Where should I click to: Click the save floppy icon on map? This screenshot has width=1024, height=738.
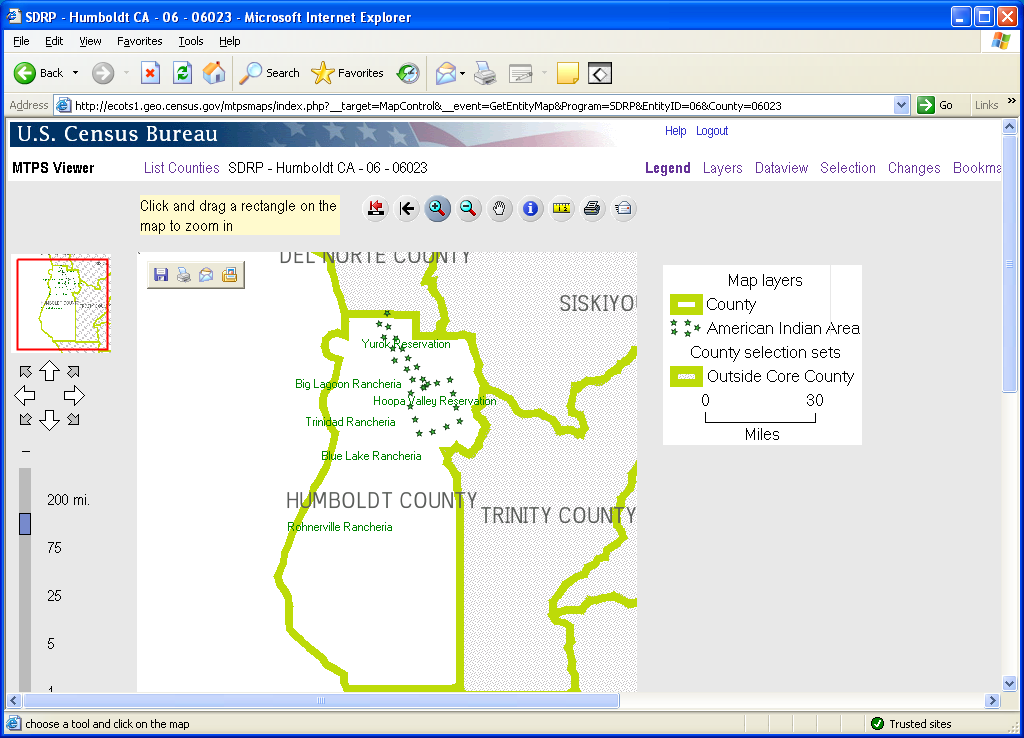click(161, 275)
